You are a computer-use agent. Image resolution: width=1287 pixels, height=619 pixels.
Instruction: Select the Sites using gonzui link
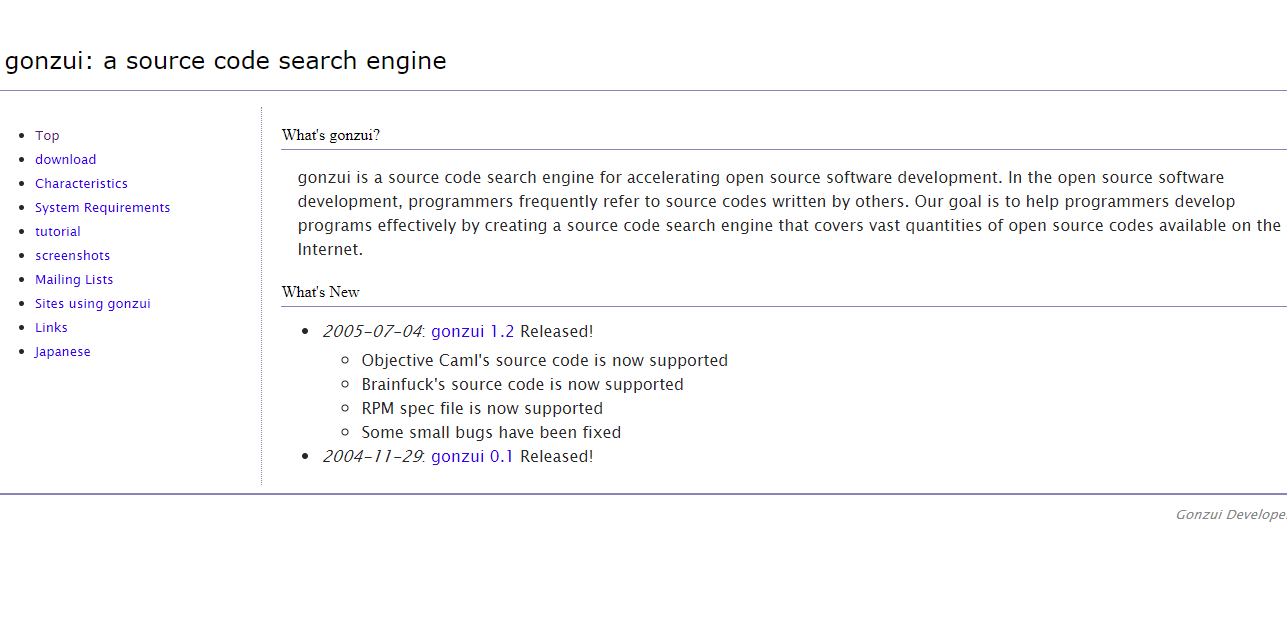click(92, 304)
